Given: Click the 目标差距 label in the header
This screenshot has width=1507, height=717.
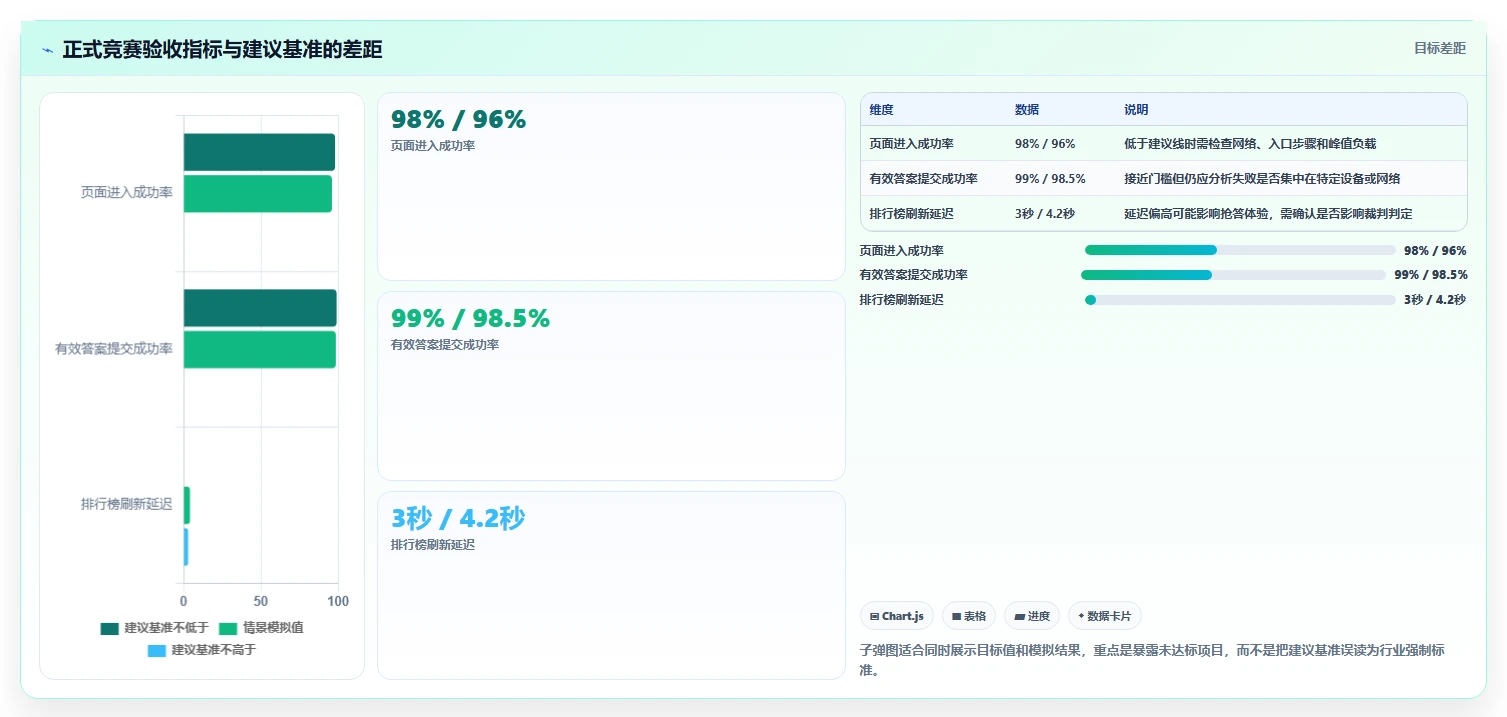Looking at the screenshot, I should point(1439,48).
